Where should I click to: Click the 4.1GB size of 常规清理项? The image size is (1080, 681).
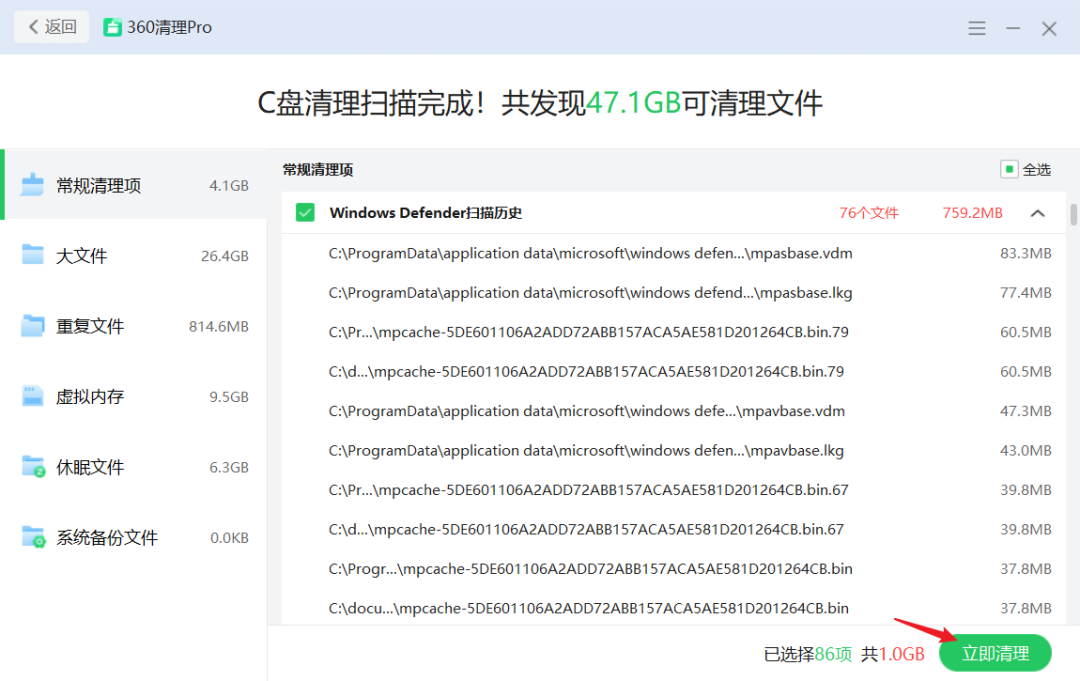(229, 186)
